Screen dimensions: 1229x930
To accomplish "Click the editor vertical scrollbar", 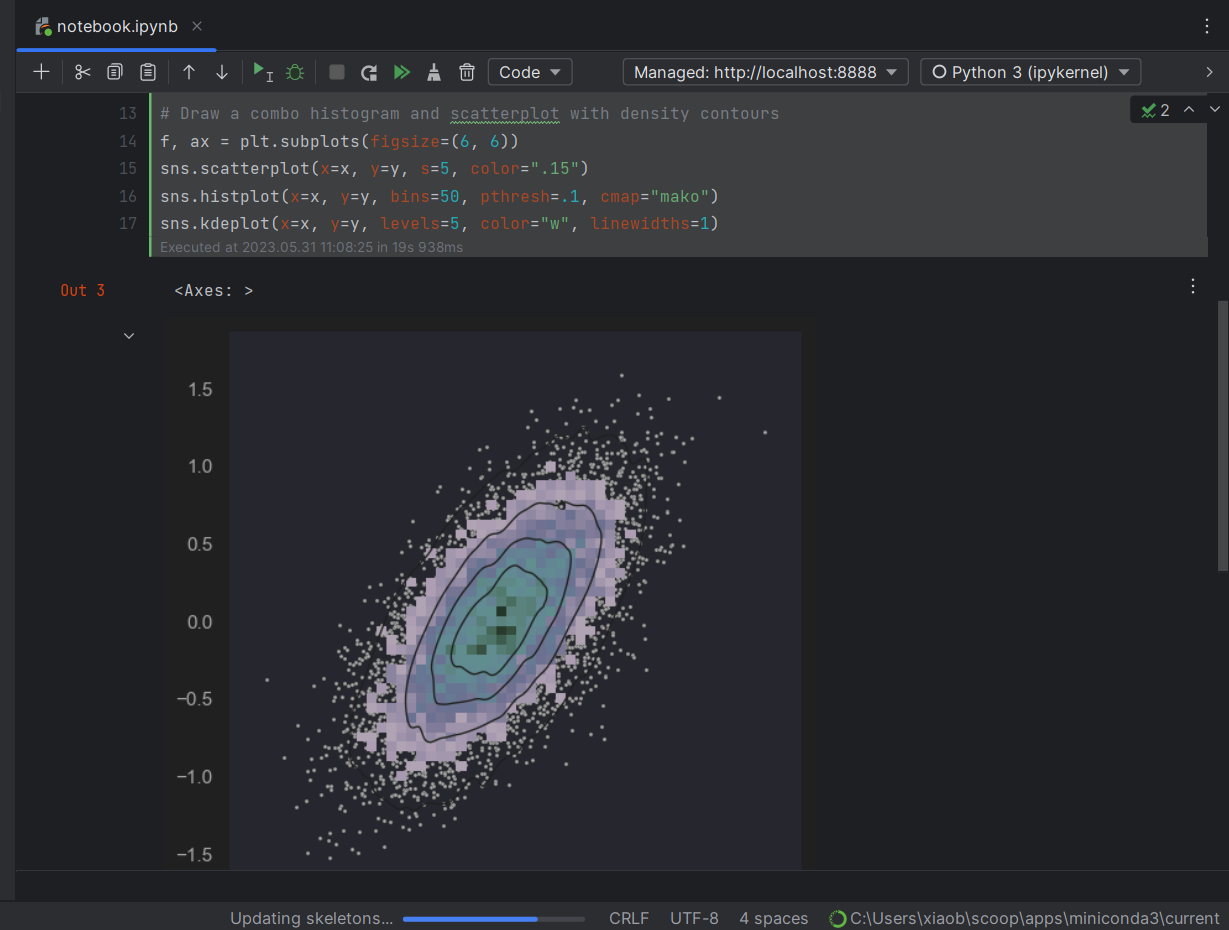I will (x=1222, y=435).
